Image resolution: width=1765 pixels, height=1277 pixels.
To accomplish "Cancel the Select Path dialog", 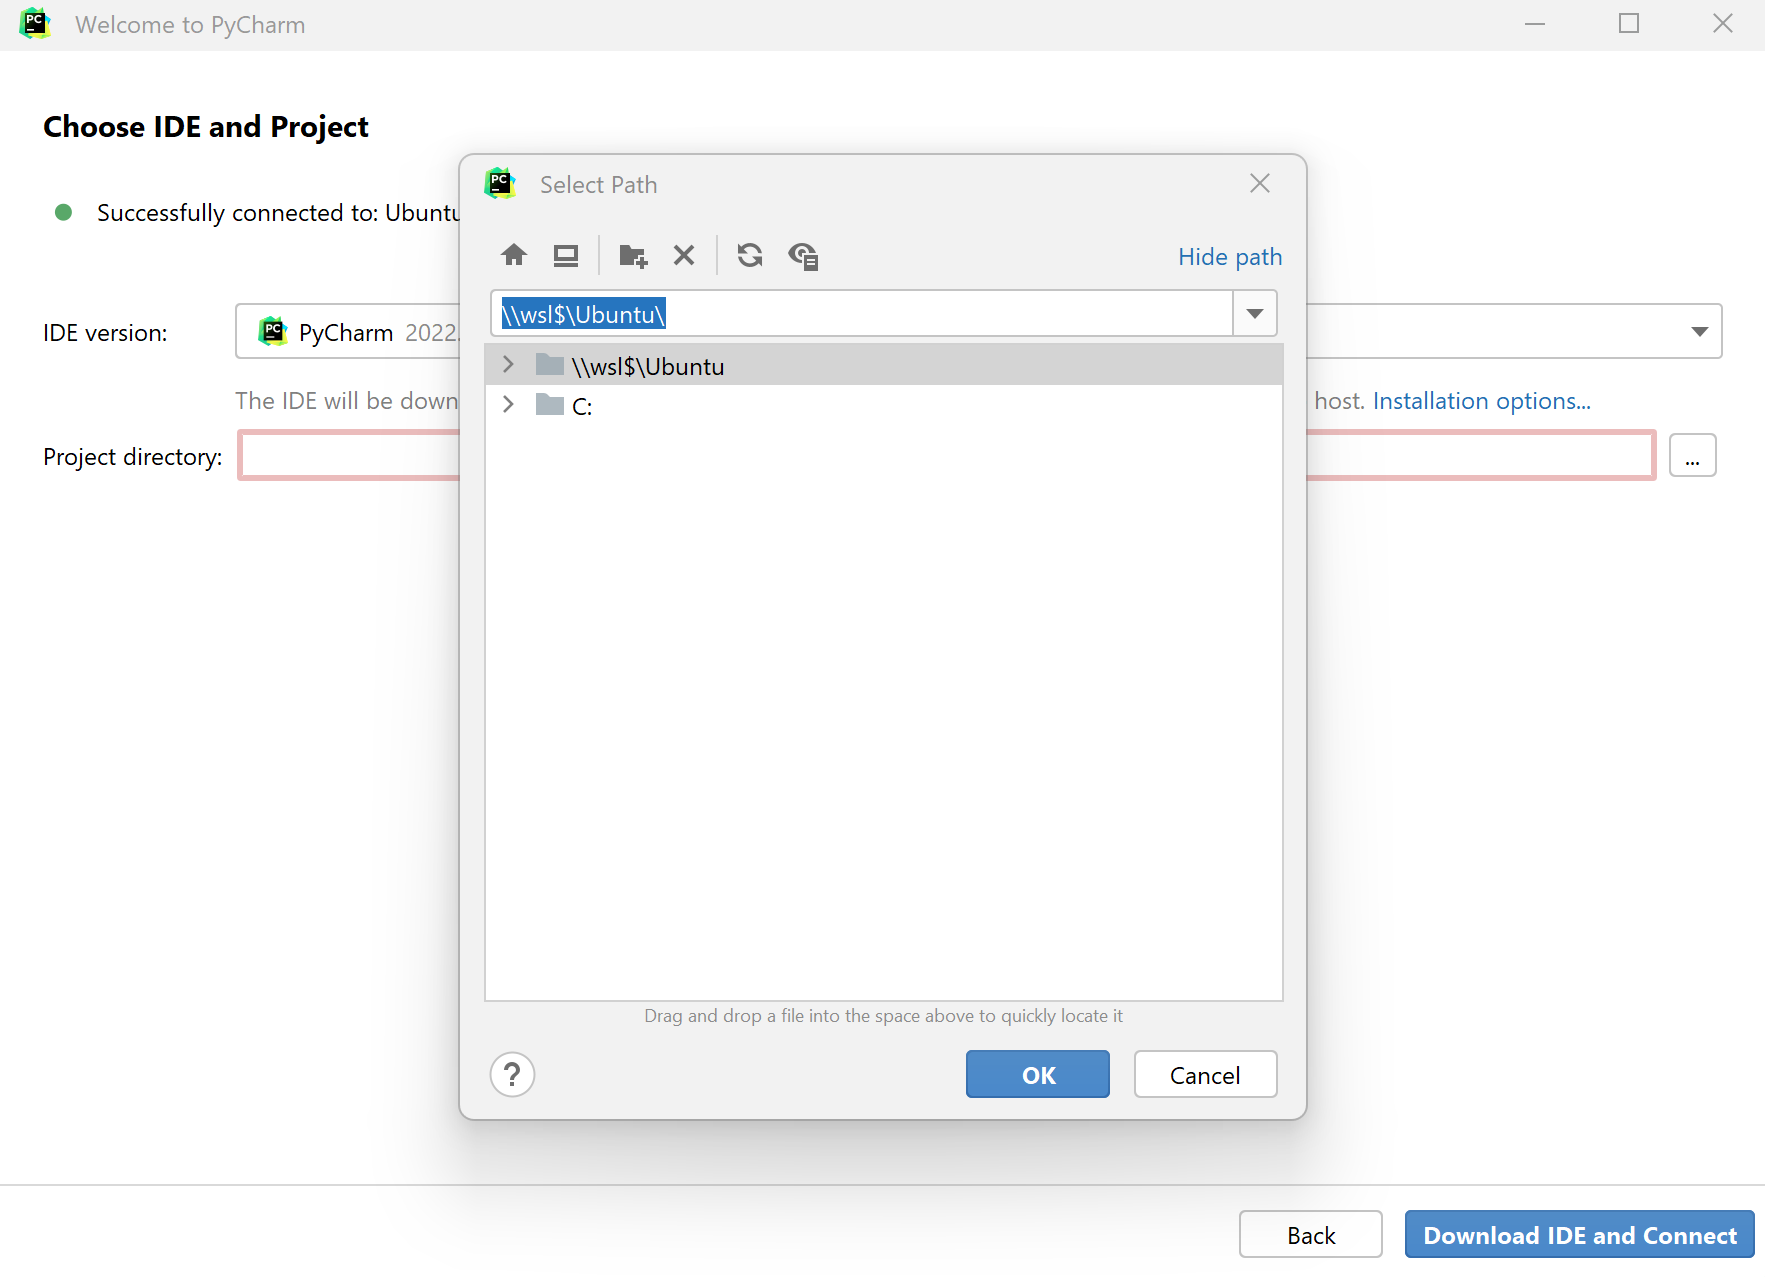I will point(1205,1074).
